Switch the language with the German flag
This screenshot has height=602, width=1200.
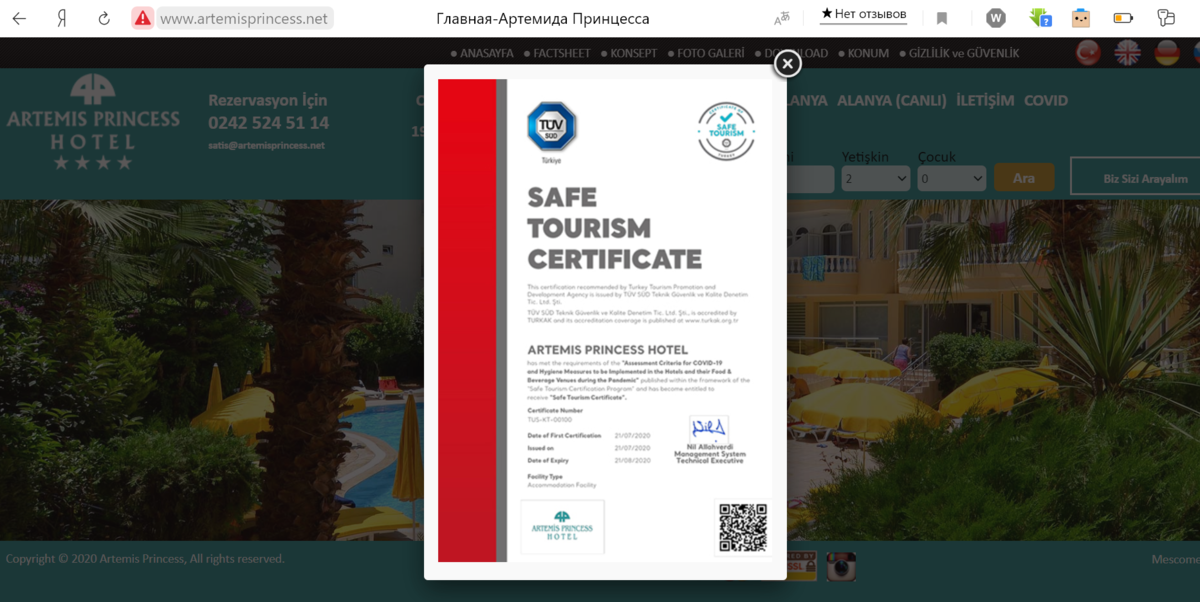tap(1167, 53)
